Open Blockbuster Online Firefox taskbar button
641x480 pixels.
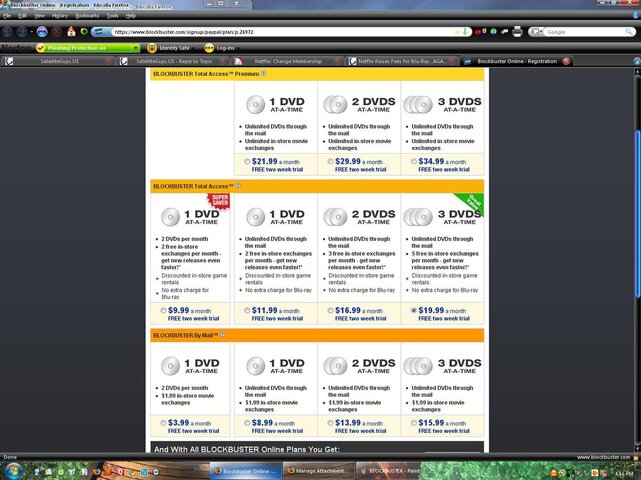(245, 471)
